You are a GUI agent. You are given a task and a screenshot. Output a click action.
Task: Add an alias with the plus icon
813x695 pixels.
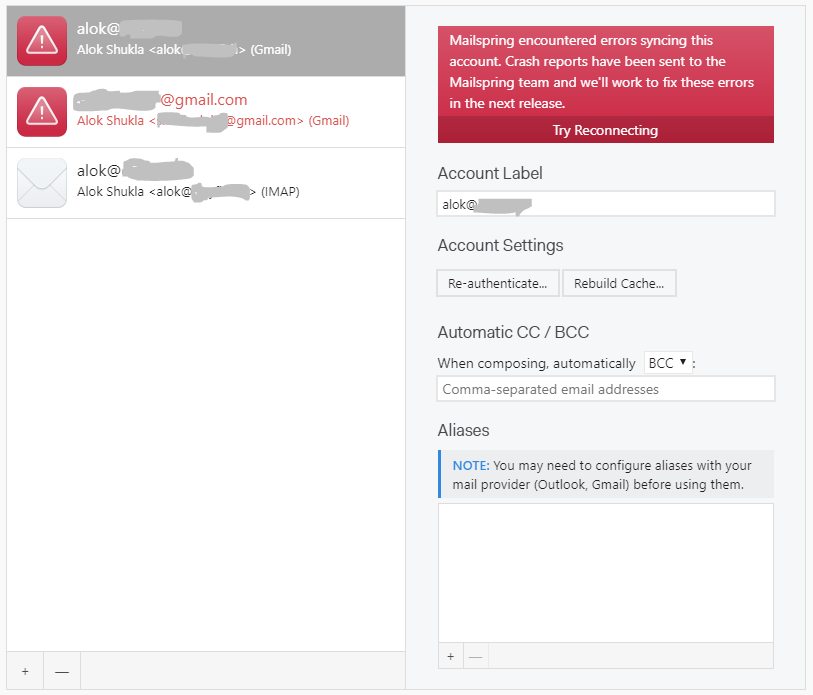[451, 657]
